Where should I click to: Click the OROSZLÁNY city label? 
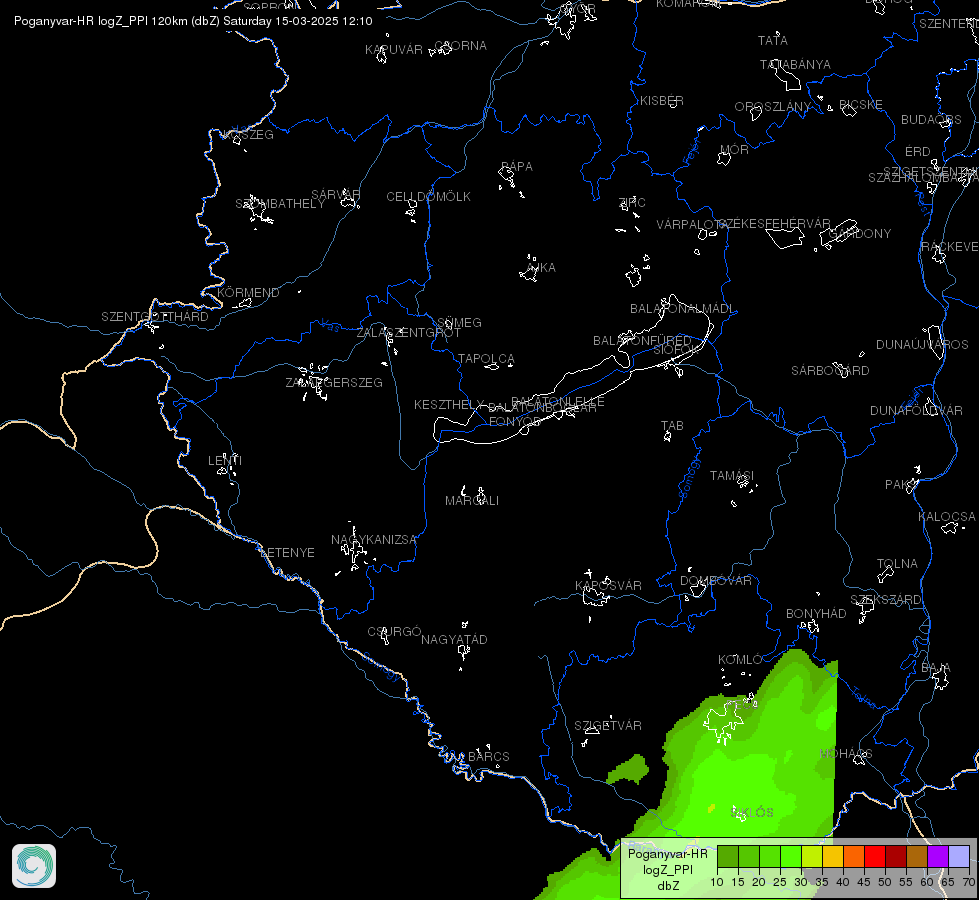[x=772, y=107]
